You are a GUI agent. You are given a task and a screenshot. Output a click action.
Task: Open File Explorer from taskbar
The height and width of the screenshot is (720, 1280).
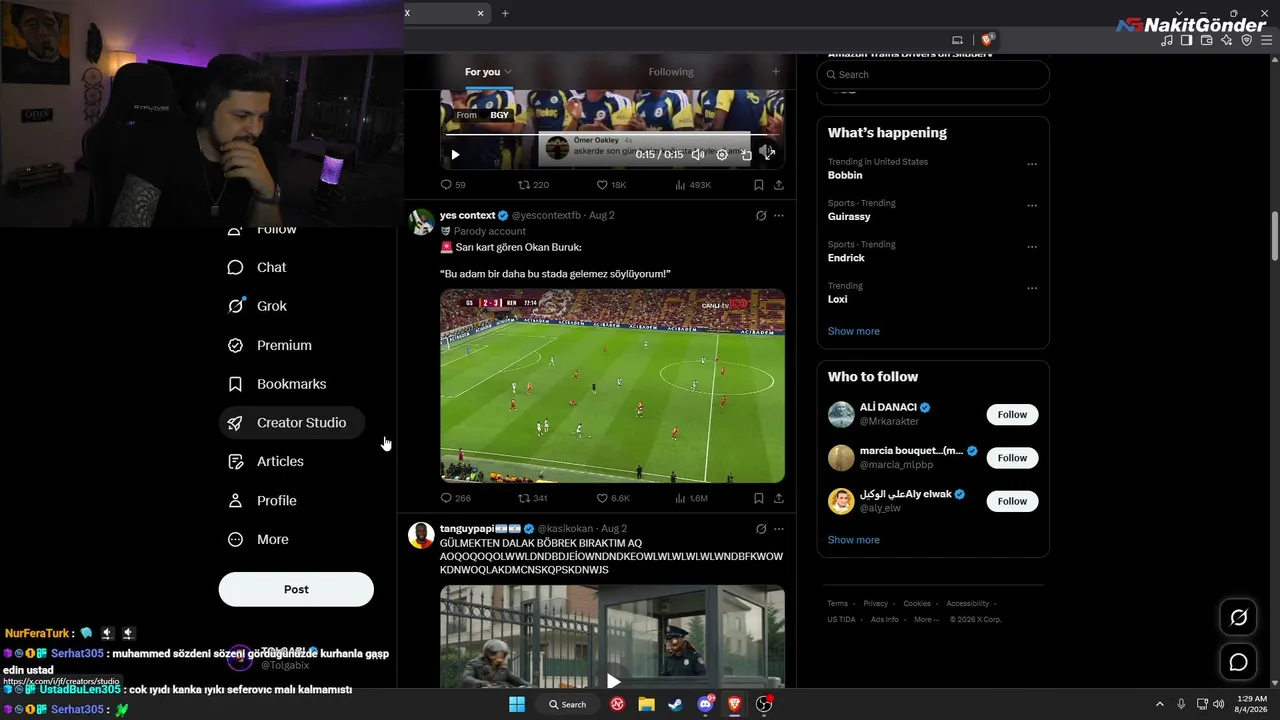pyautogui.click(x=646, y=704)
